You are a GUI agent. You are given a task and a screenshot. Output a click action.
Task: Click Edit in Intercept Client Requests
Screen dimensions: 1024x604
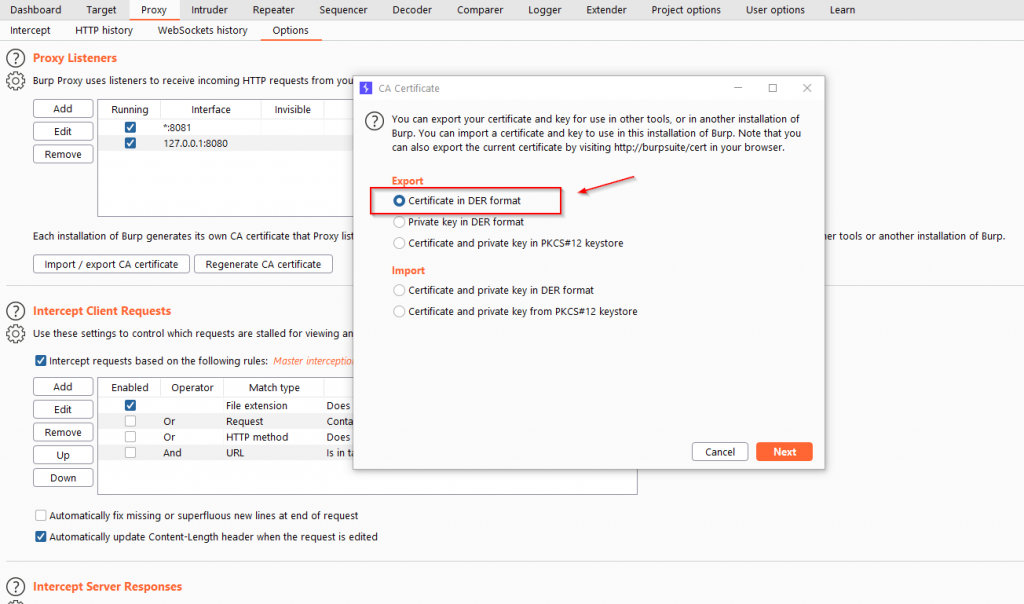[63, 409]
